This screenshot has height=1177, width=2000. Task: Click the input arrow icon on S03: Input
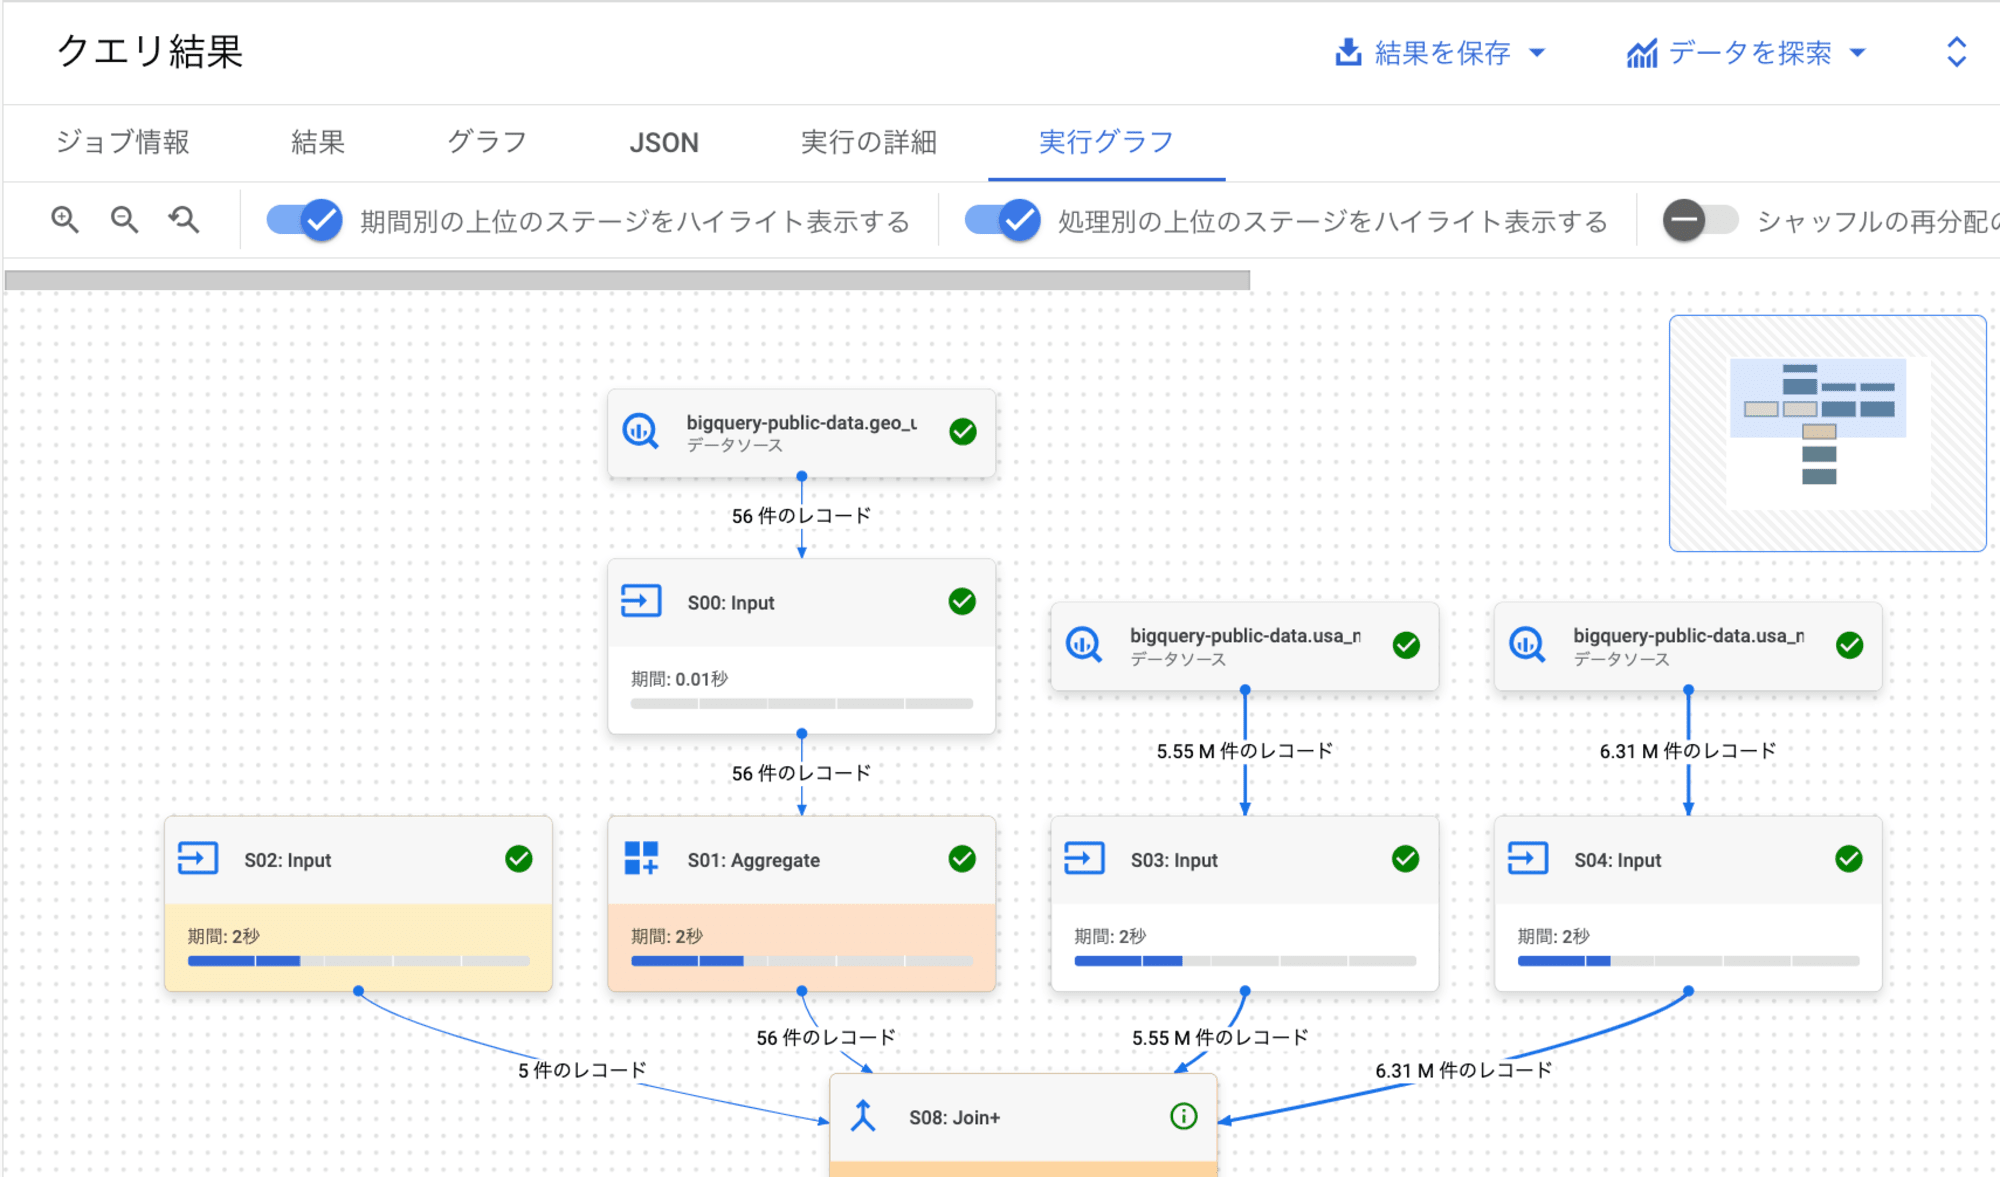[1084, 858]
